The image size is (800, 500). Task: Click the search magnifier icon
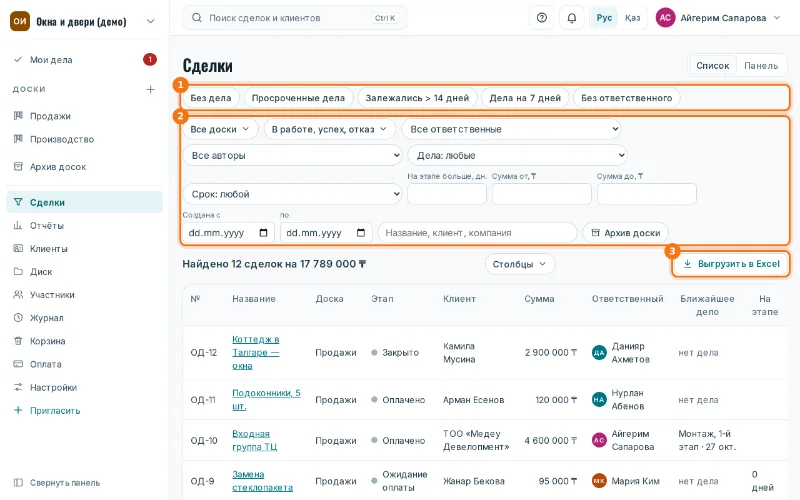(196, 18)
